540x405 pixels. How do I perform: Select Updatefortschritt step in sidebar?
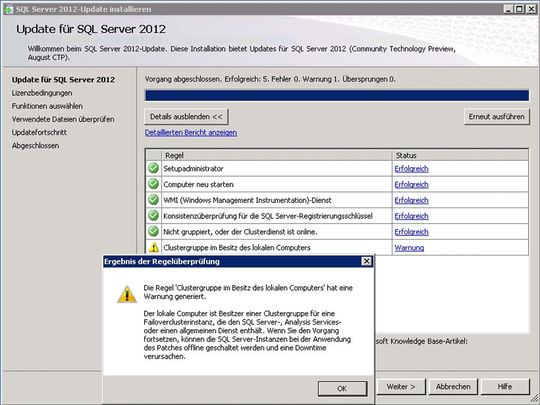click(x=39, y=132)
